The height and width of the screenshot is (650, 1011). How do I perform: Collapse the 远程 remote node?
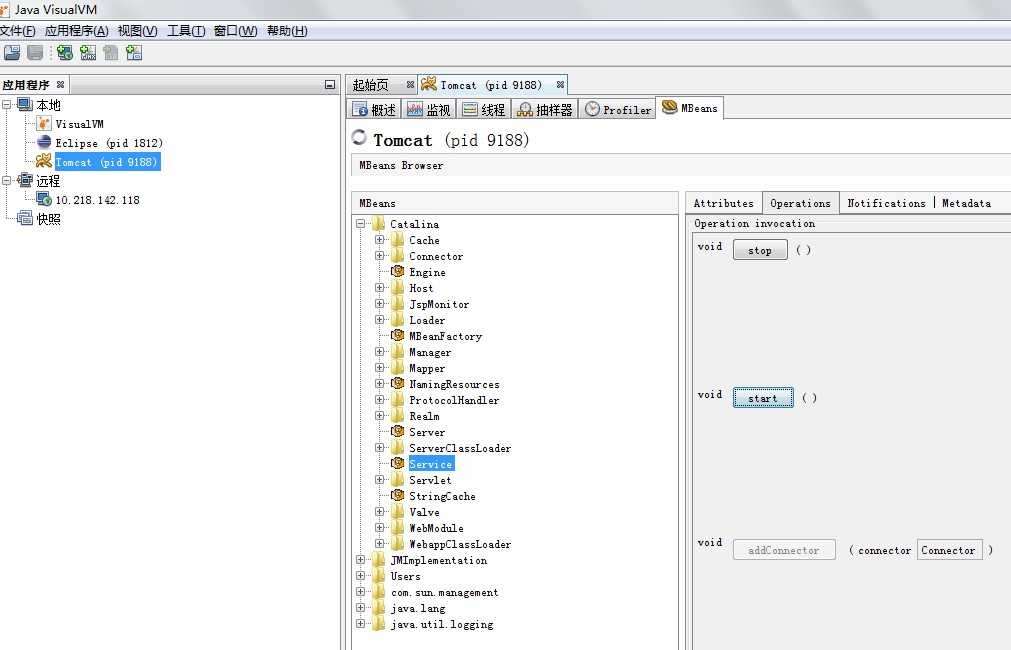coord(6,181)
